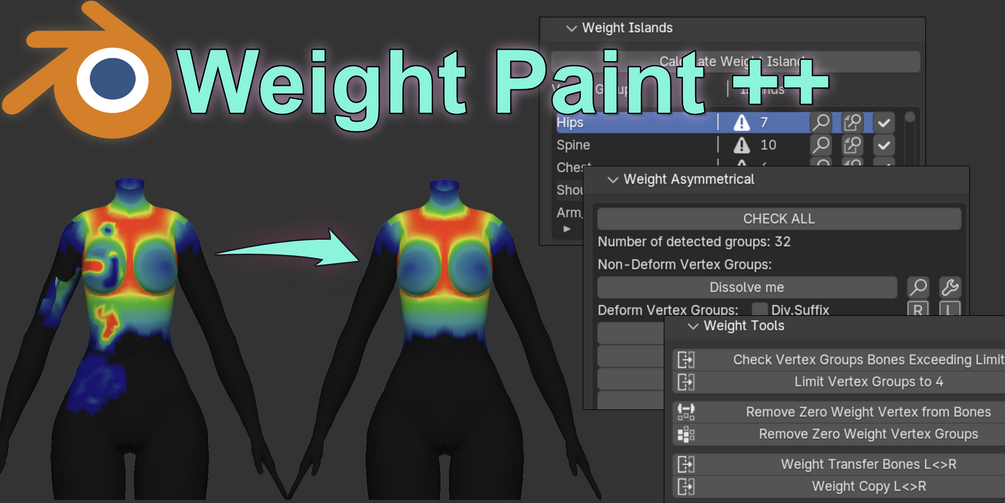Click Weight Copy L<>R
The width and height of the screenshot is (1005, 503).
(x=840, y=486)
